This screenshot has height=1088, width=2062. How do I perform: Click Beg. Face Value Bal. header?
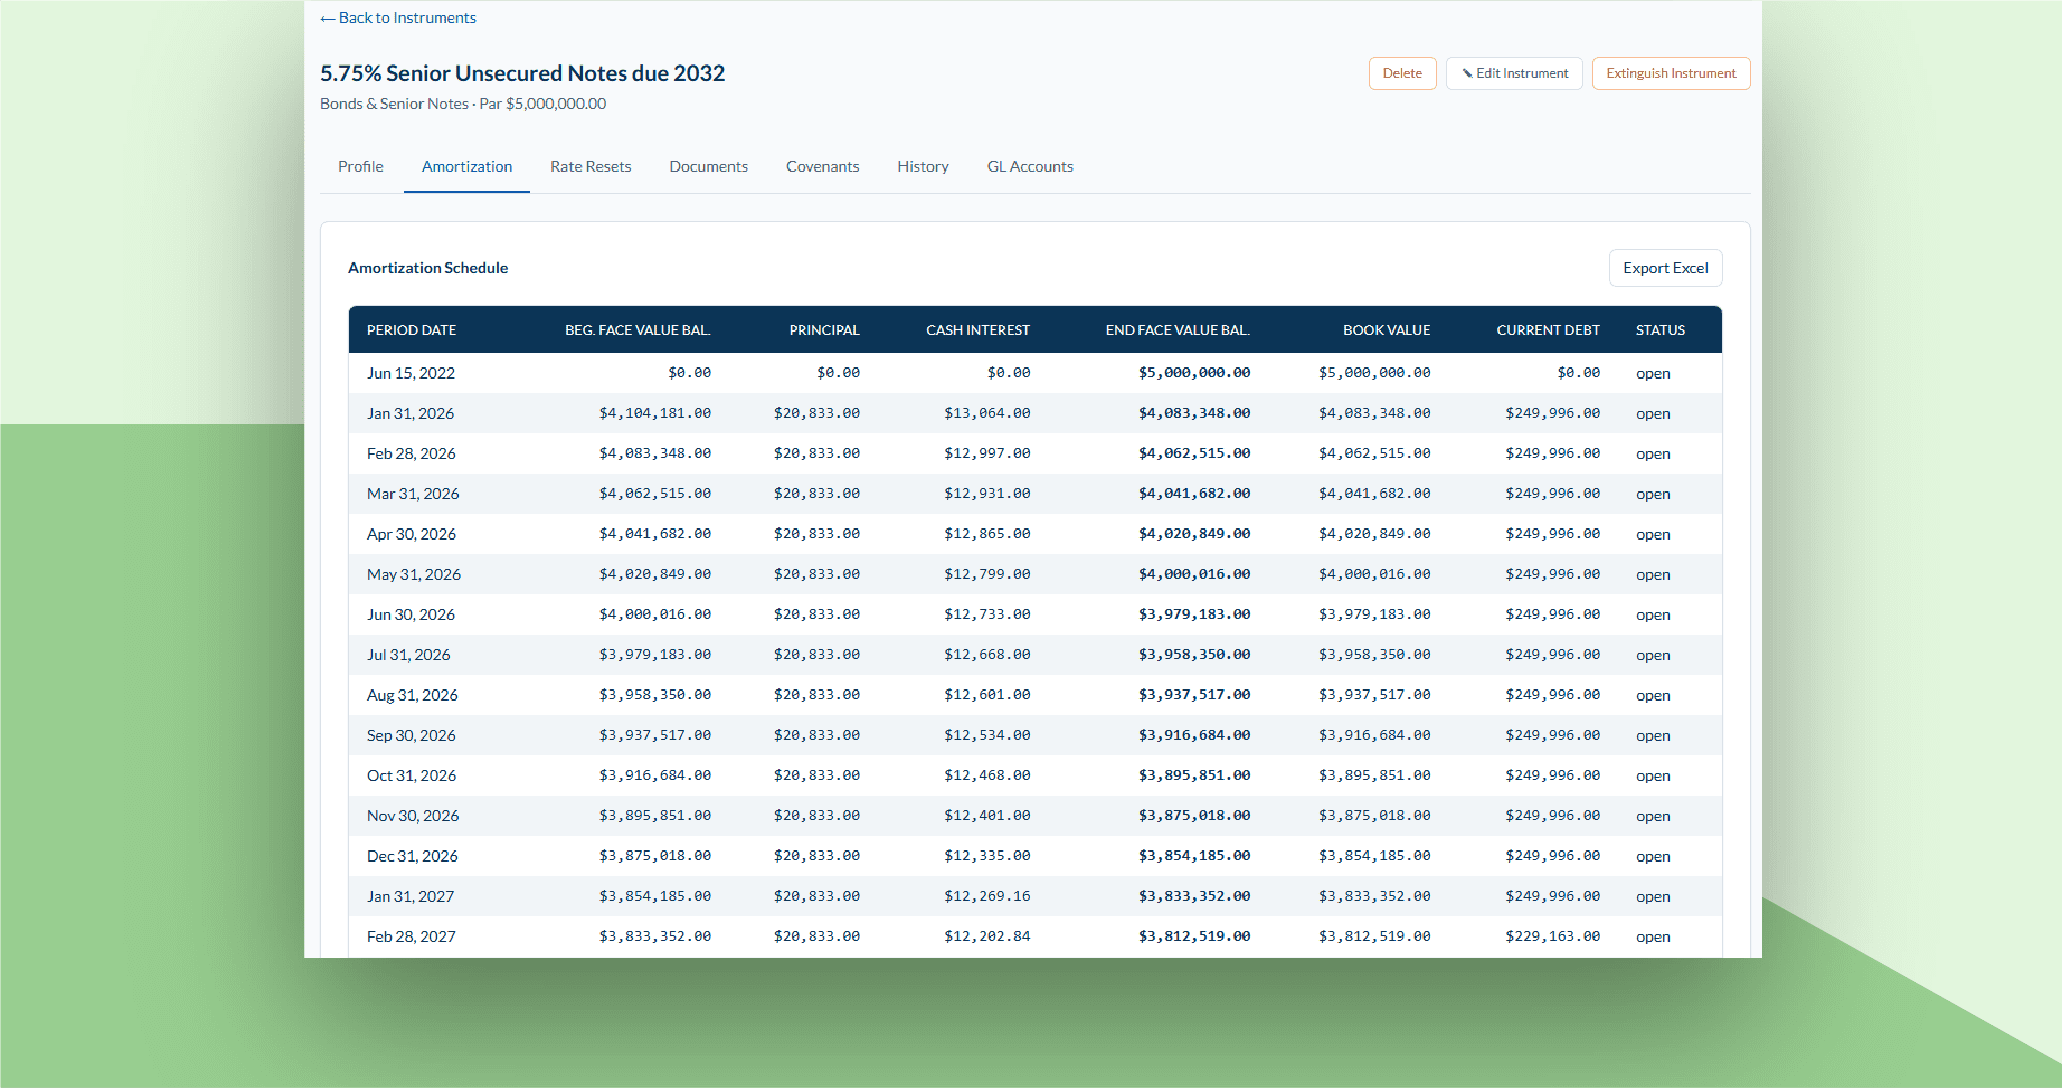click(x=638, y=330)
